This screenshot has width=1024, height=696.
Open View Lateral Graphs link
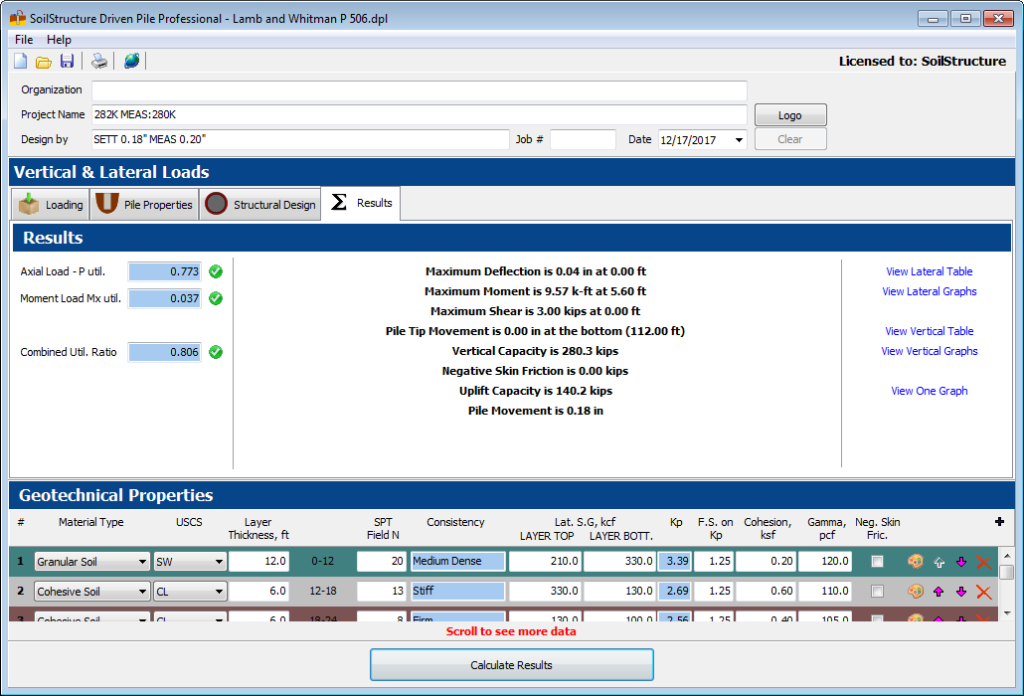pyautogui.click(x=929, y=291)
